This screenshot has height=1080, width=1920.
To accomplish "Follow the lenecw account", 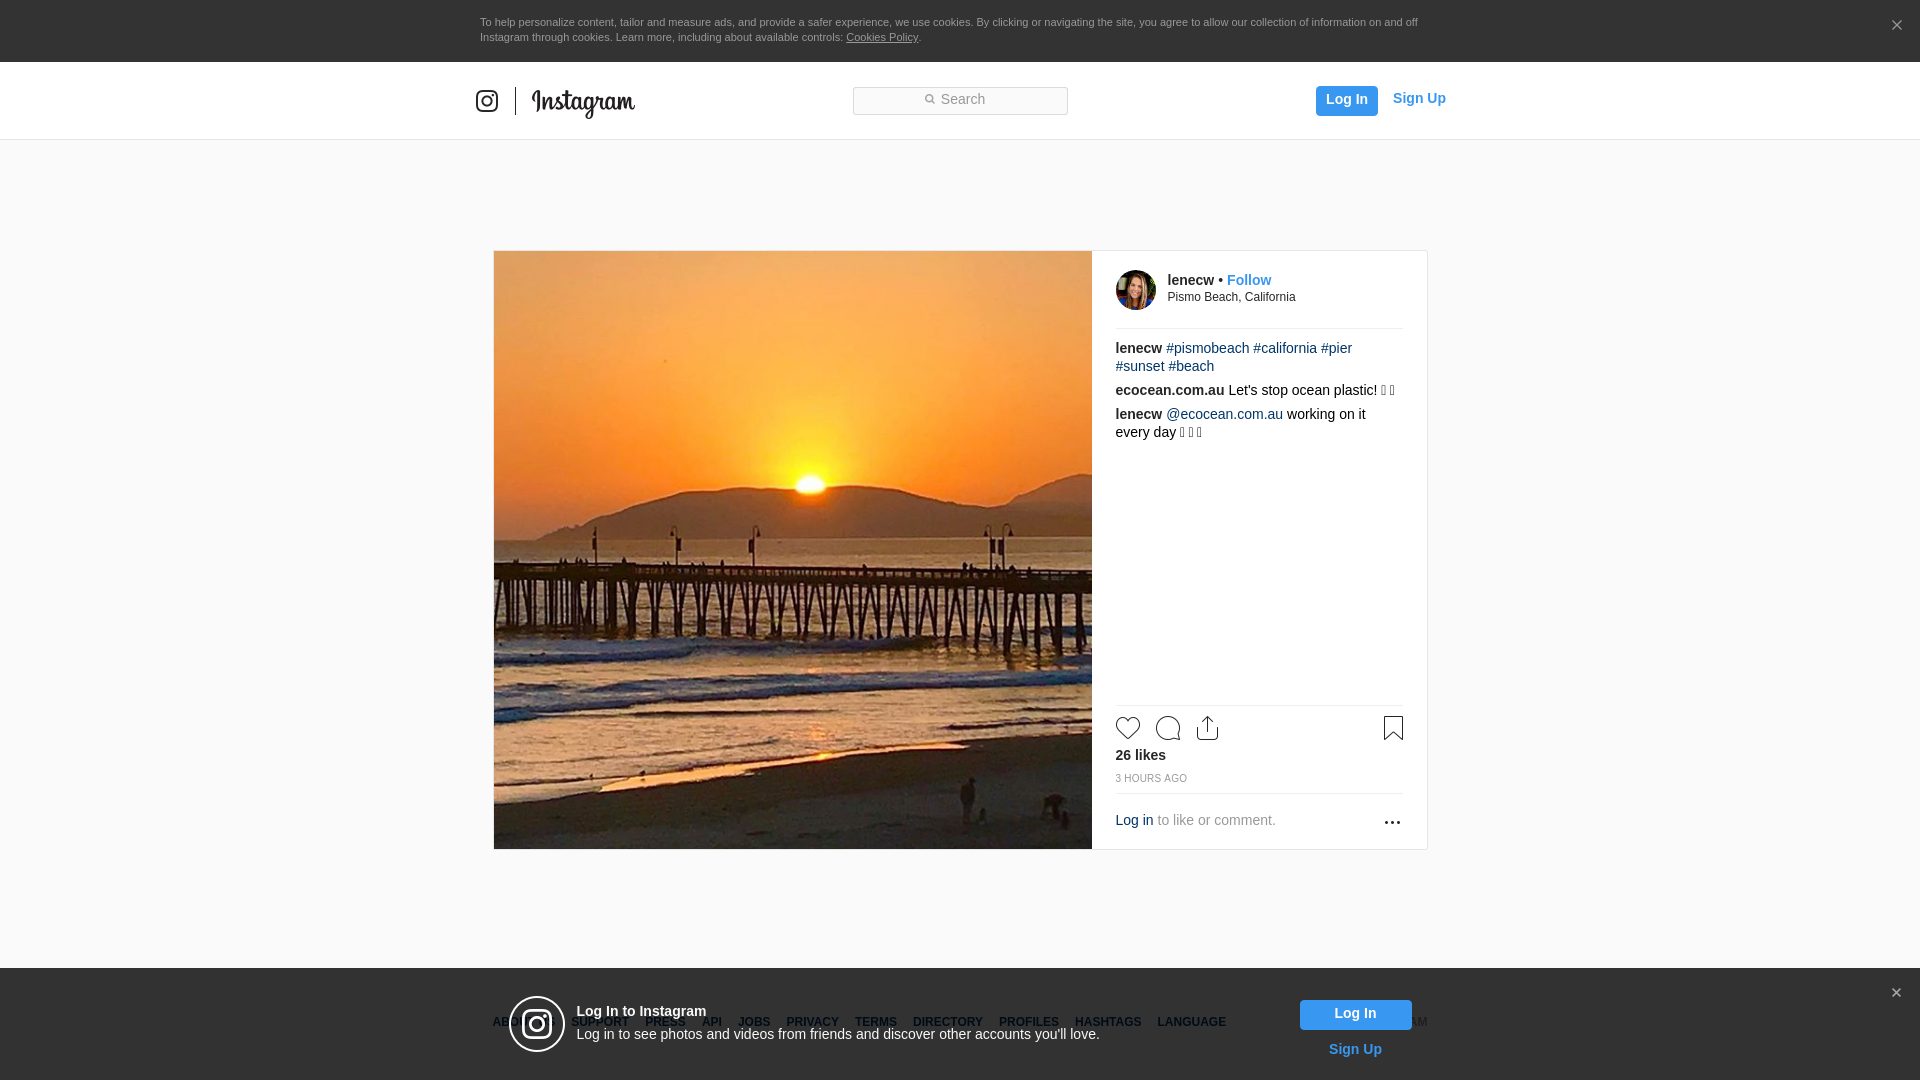I will click(x=1248, y=280).
